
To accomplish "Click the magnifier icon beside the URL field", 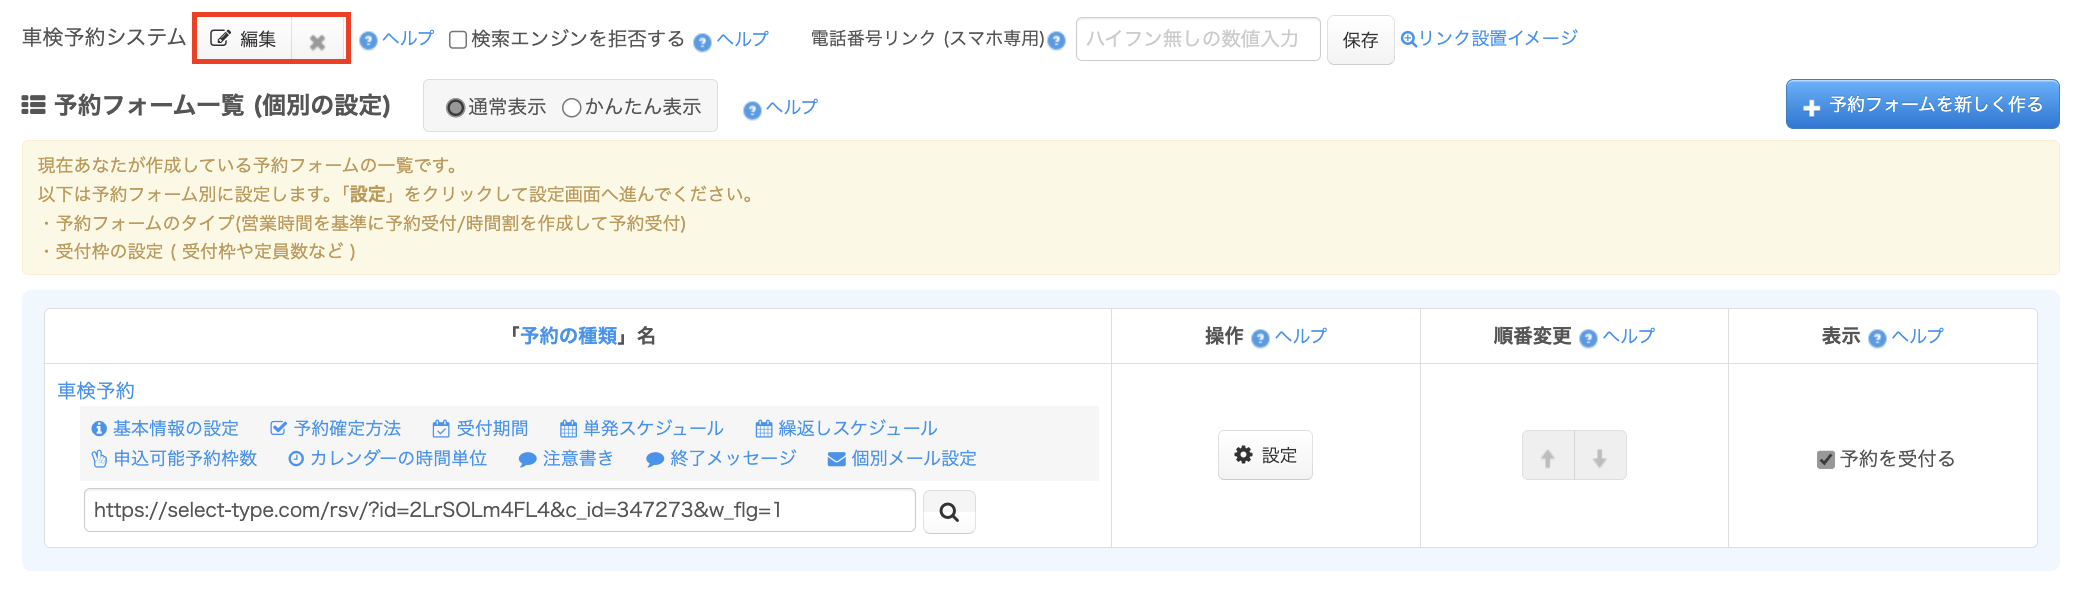I will point(948,512).
